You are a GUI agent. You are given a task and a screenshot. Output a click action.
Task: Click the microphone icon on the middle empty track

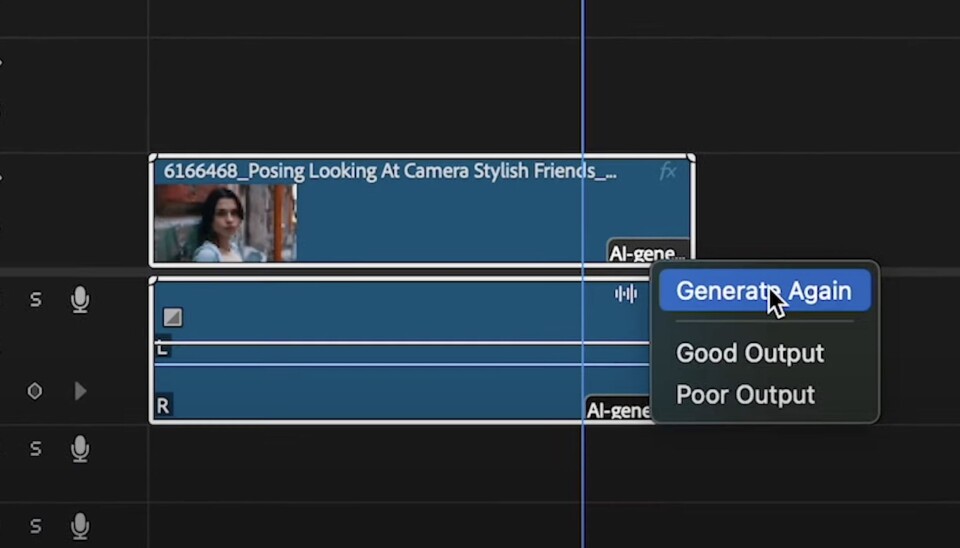(80, 449)
